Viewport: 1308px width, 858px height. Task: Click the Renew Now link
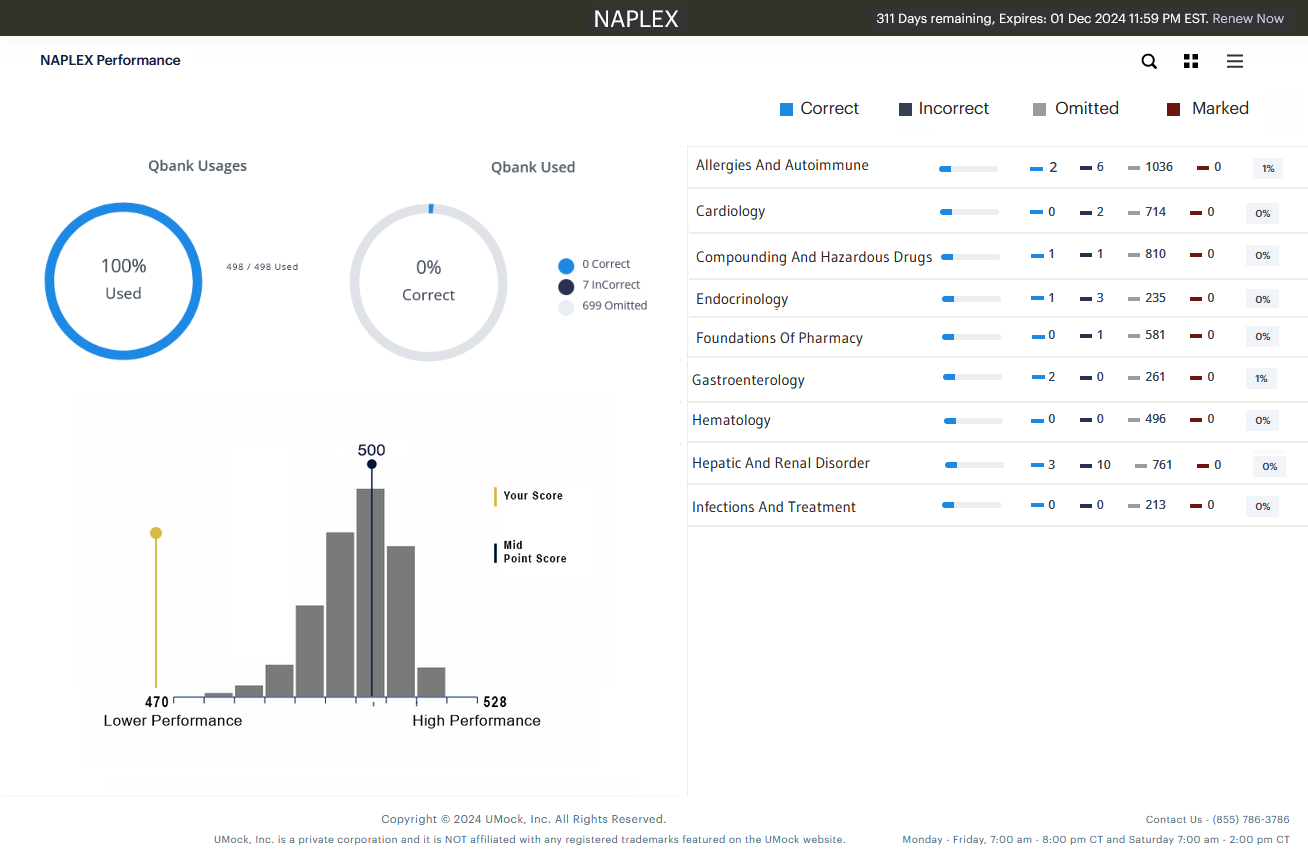coord(1248,18)
